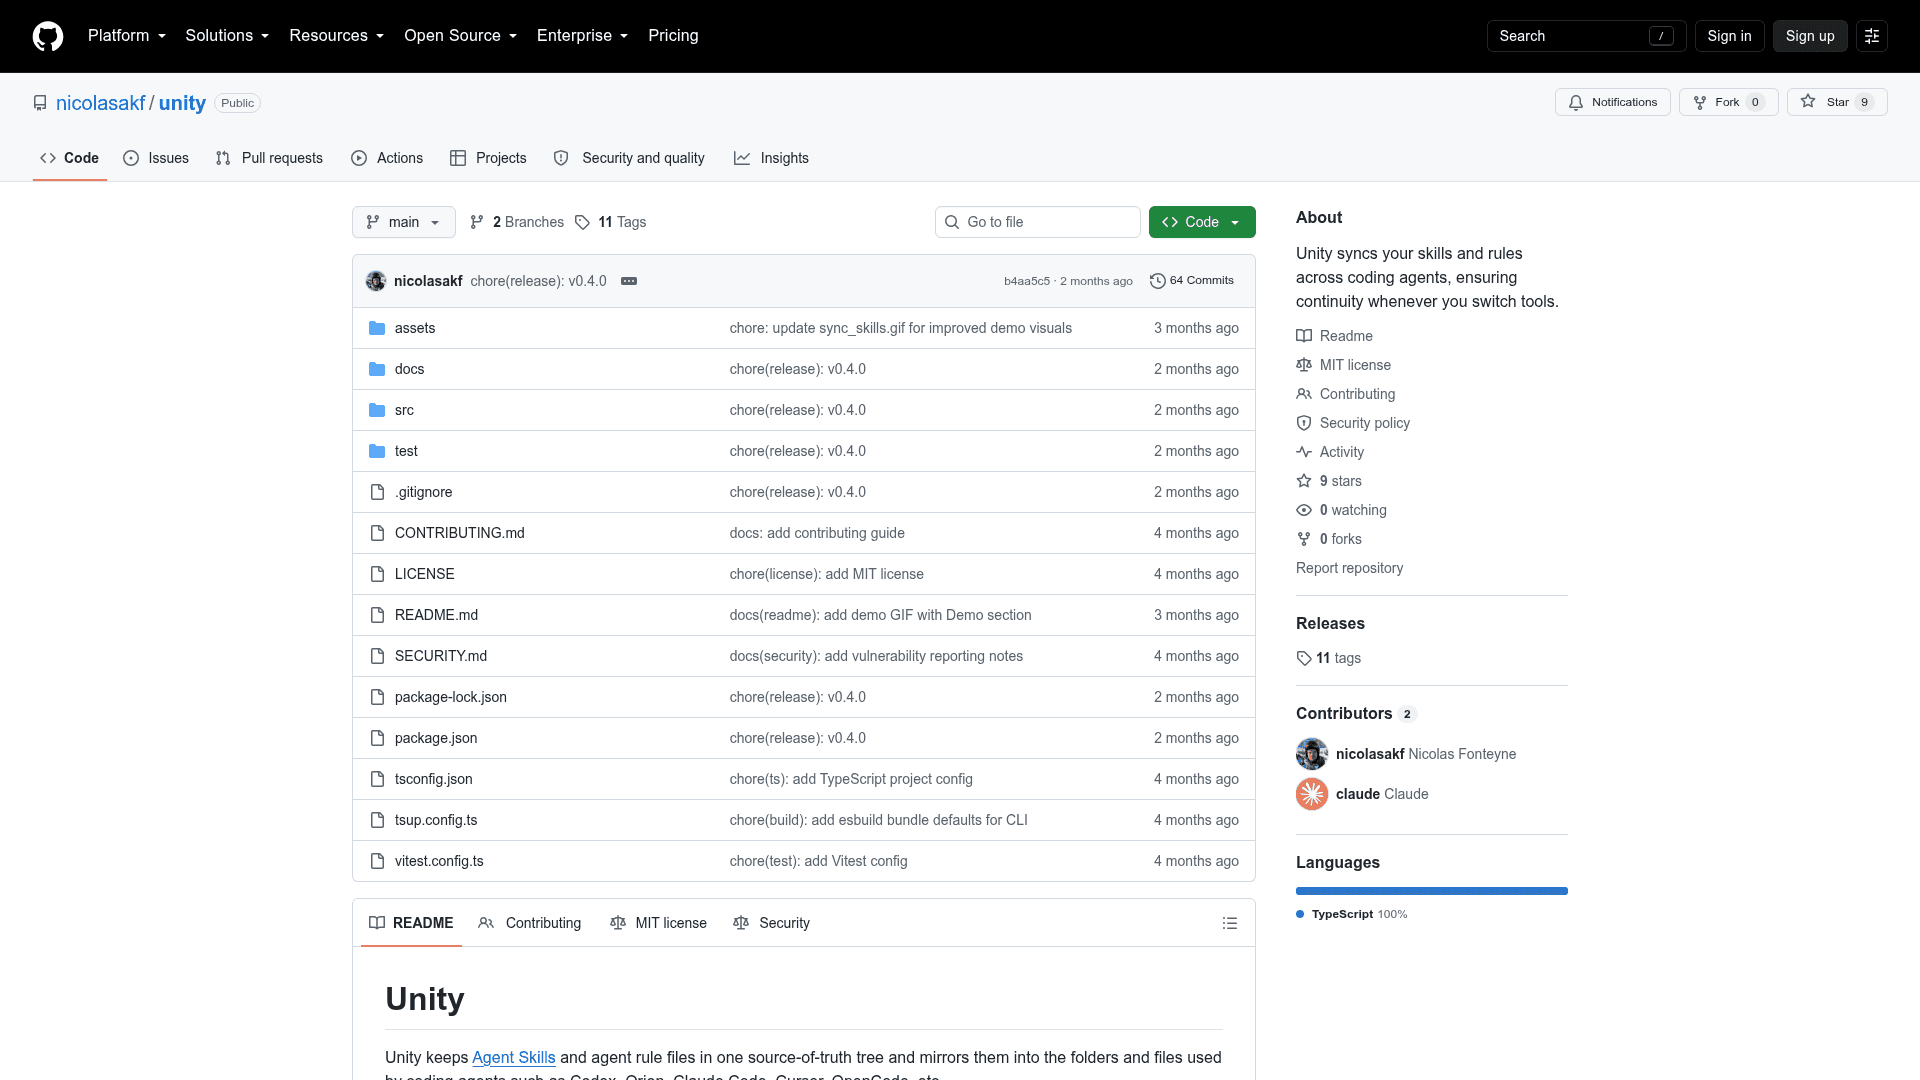This screenshot has height=1080, width=1920.
Task: Click the book icon beside Readme in About
Action: coord(1304,336)
